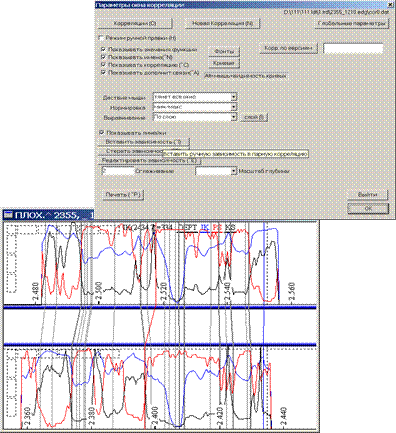Click the Печать (^P) button
The height and width of the screenshot is (433, 396).
tap(124, 195)
